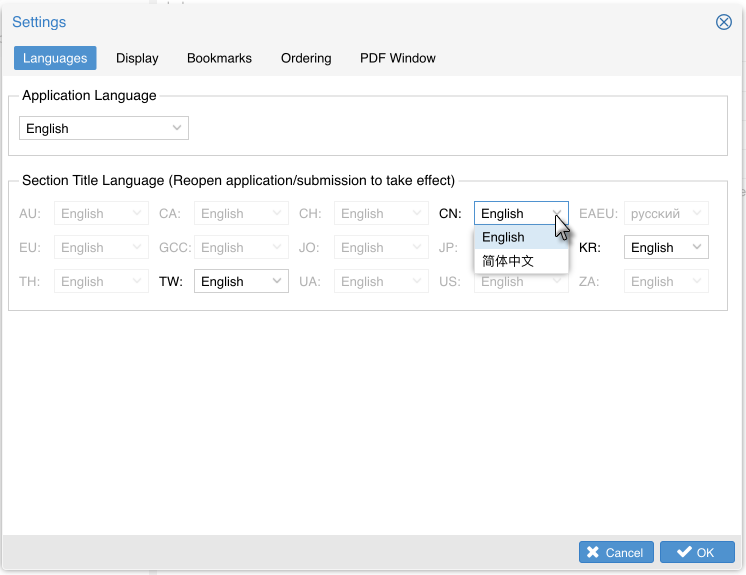This screenshot has height=575, width=746.
Task: Open the PDF Window tab
Action: click(x=398, y=58)
